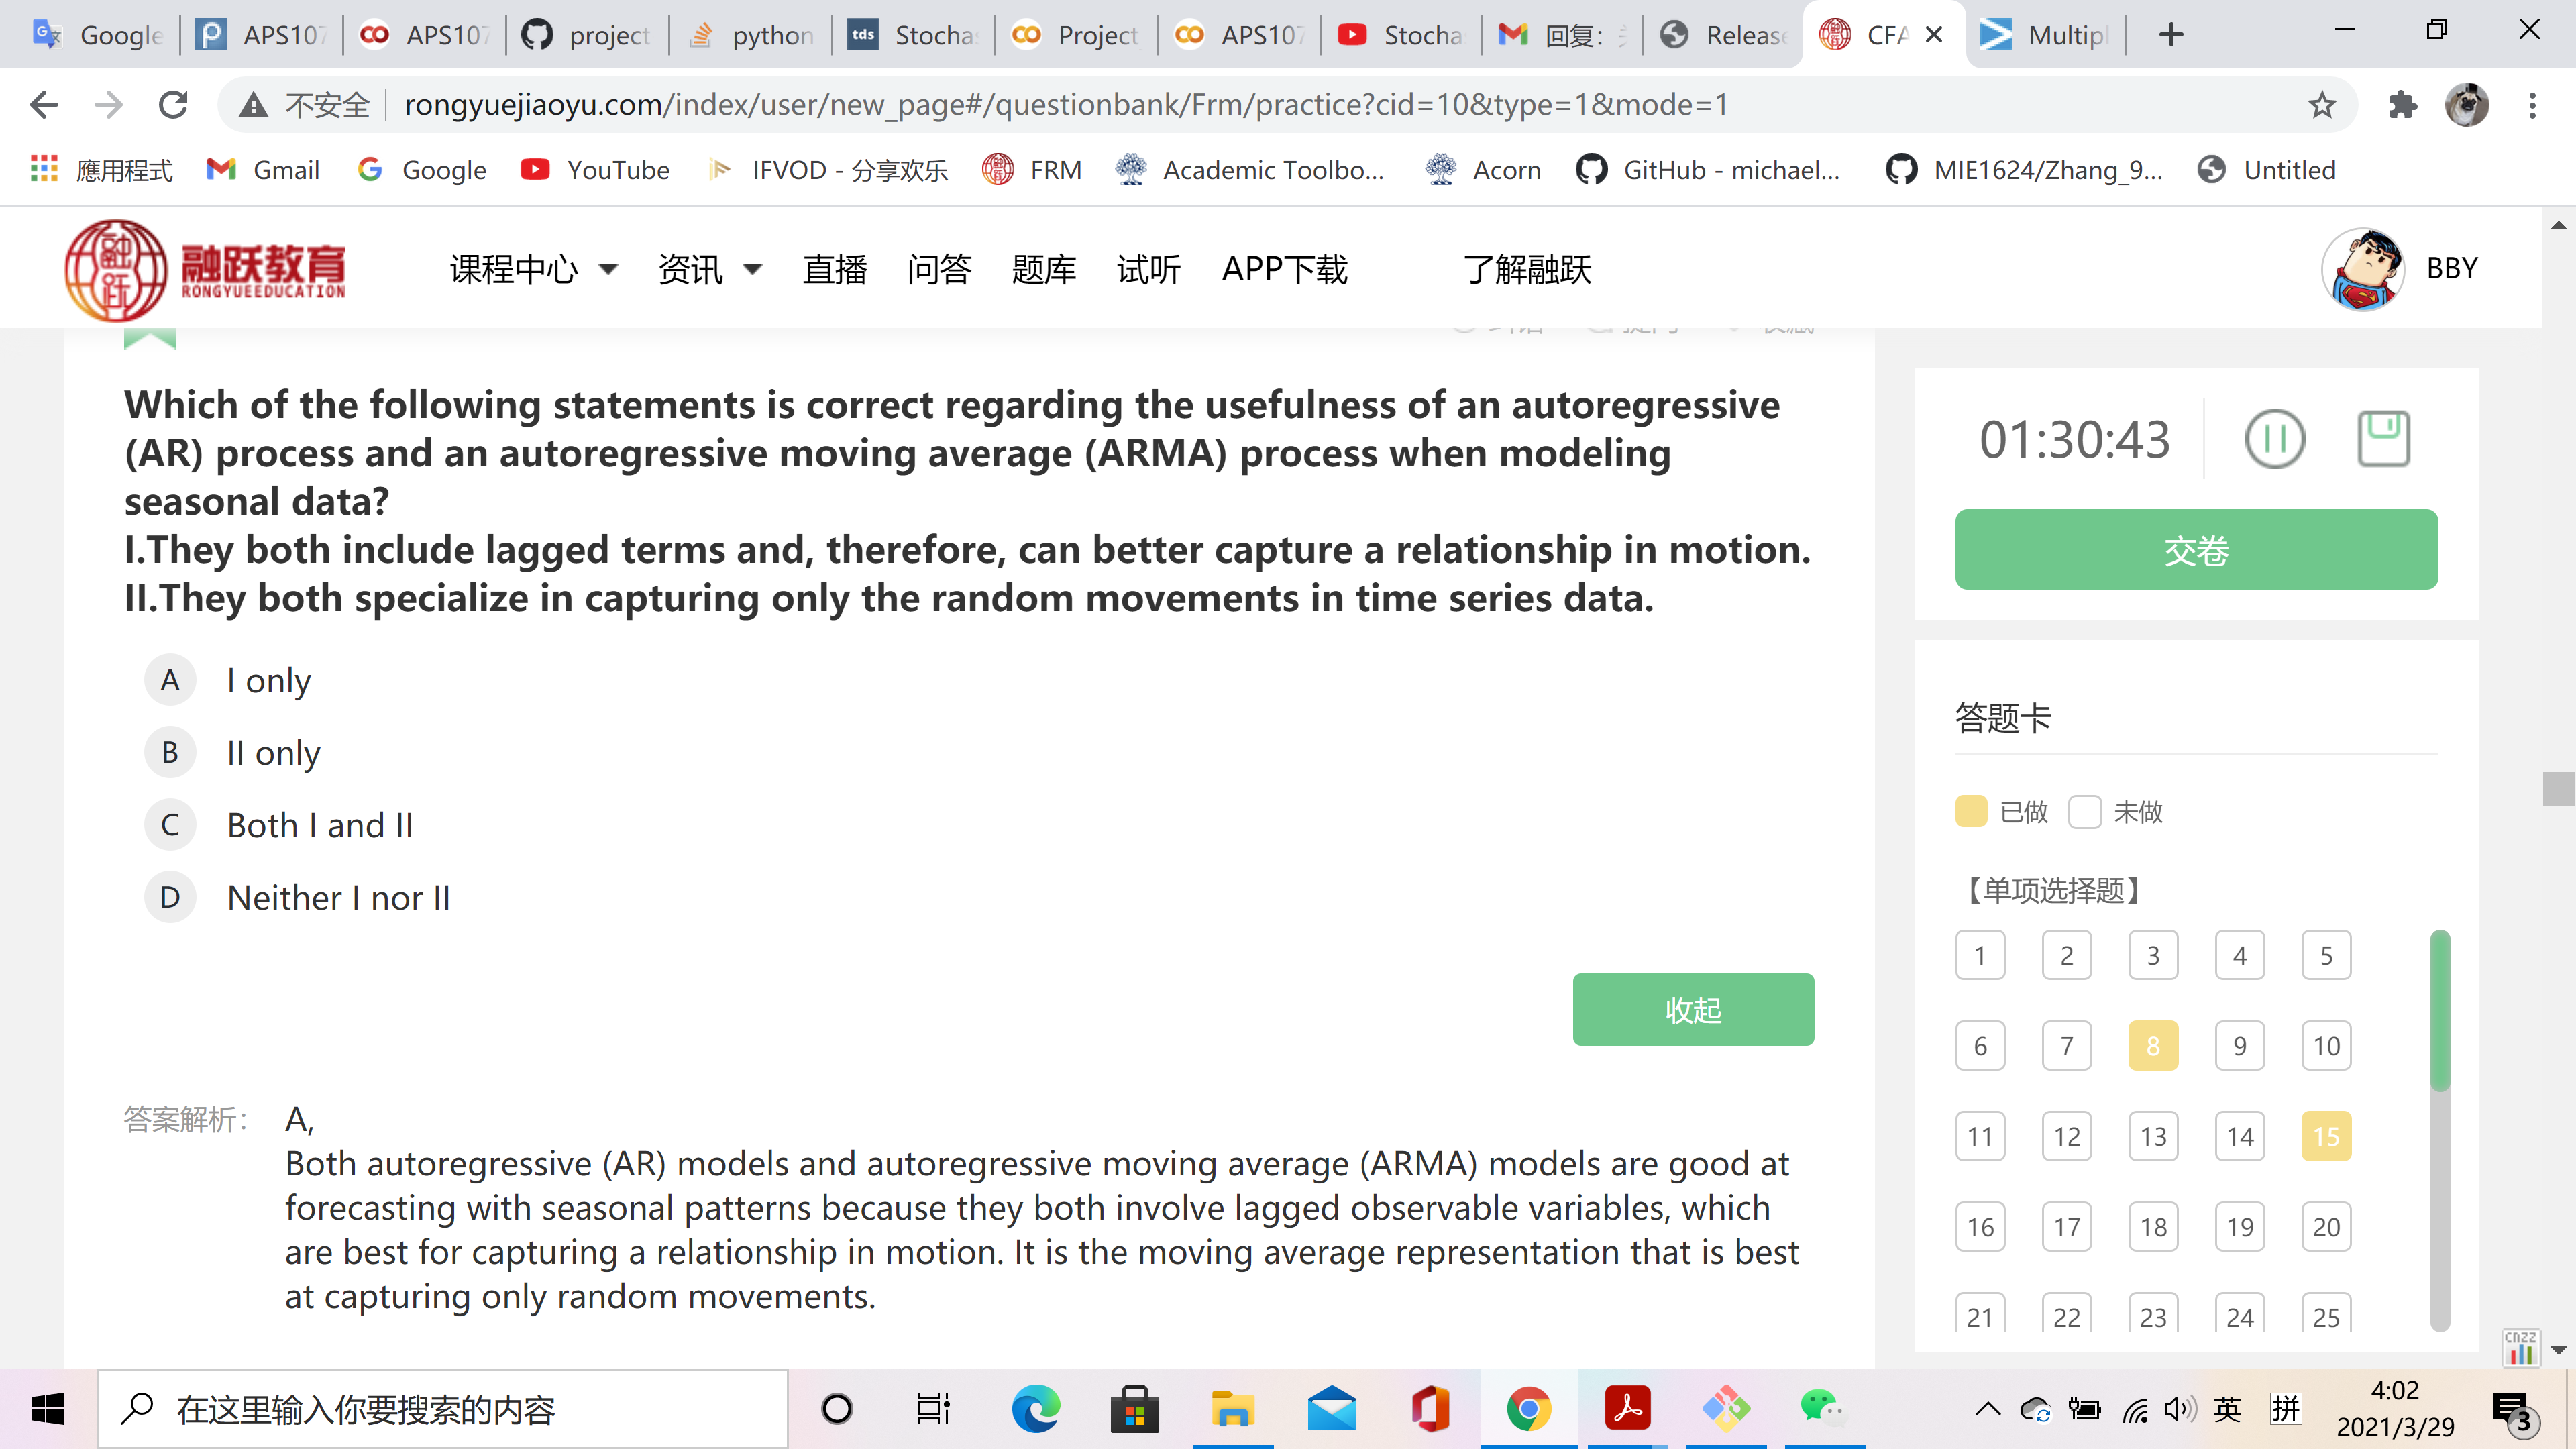Bookmark this page with the star icon
This screenshot has height=1449, width=2576.
pos(2321,105)
